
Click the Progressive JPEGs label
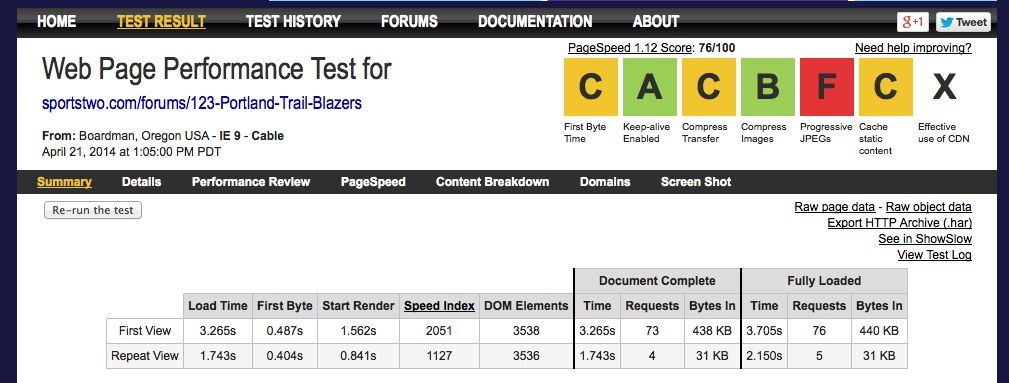tap(826, 133)
